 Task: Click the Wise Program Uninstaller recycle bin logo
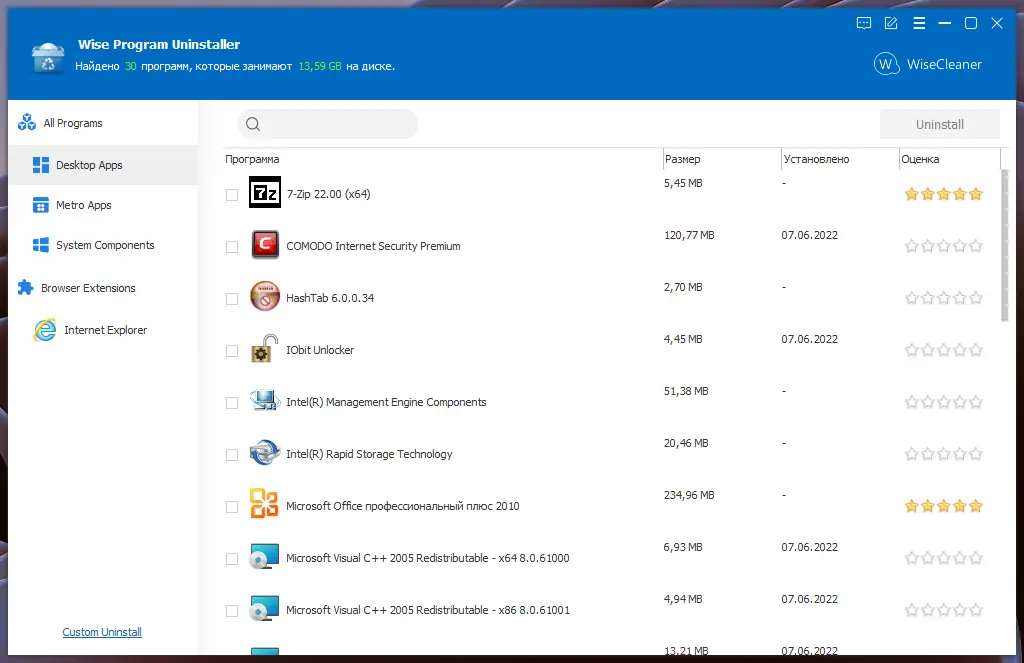(x=48, y=58)
